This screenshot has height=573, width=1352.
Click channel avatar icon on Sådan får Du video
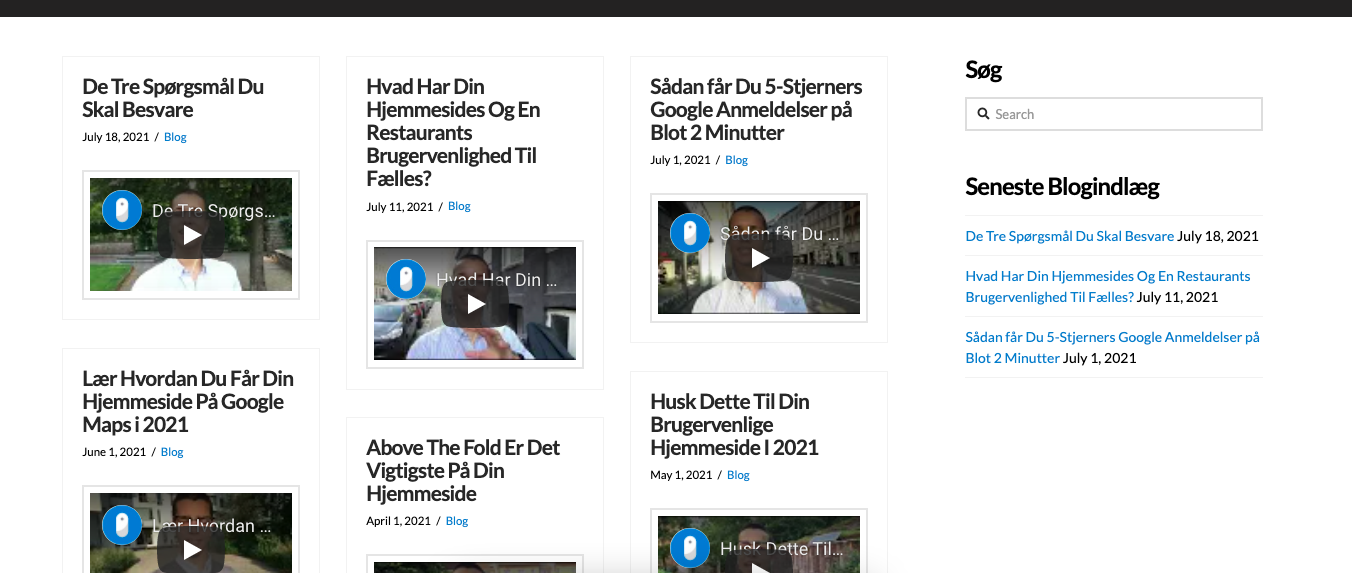click(690, 234)
